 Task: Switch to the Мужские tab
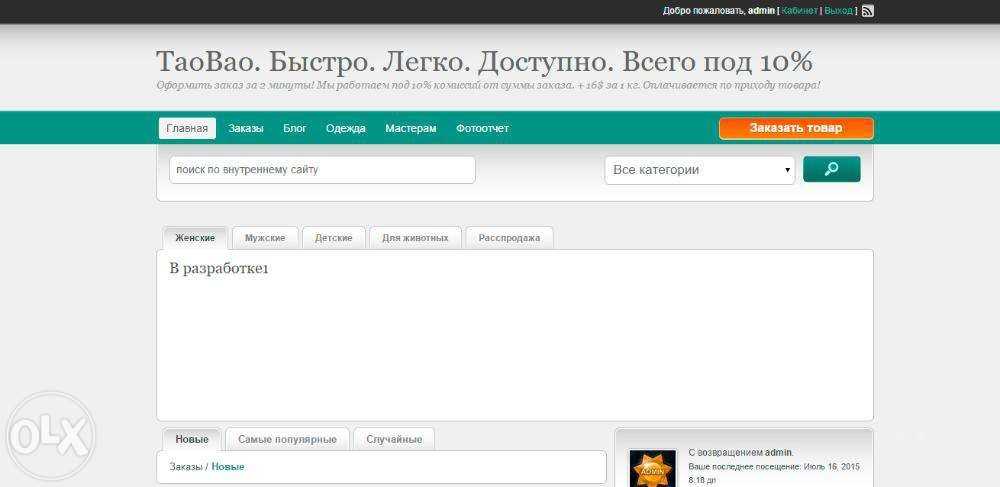coord(265,238)
